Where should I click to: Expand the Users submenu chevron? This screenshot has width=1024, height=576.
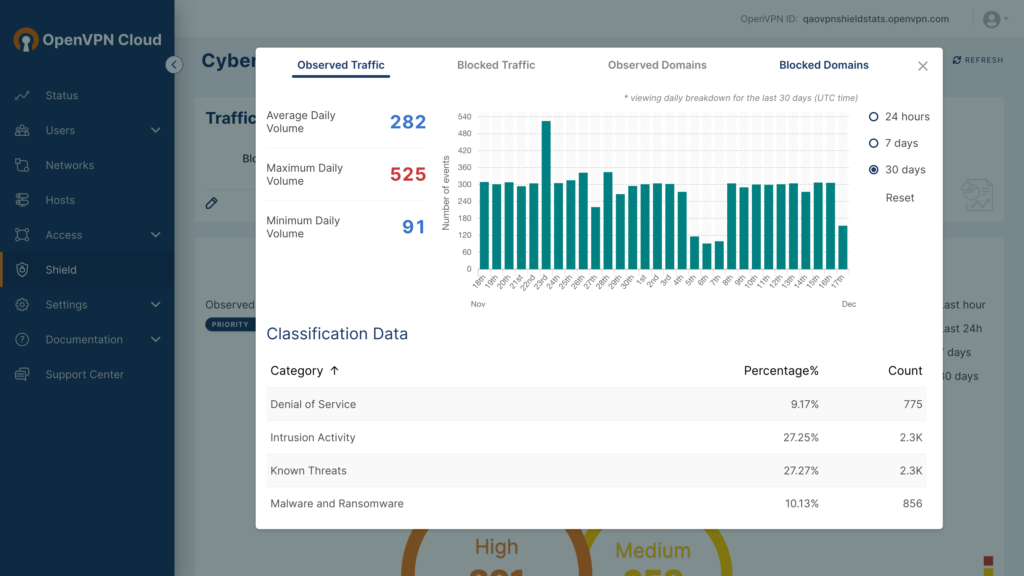pyautogui.click(x=155, y=130)
